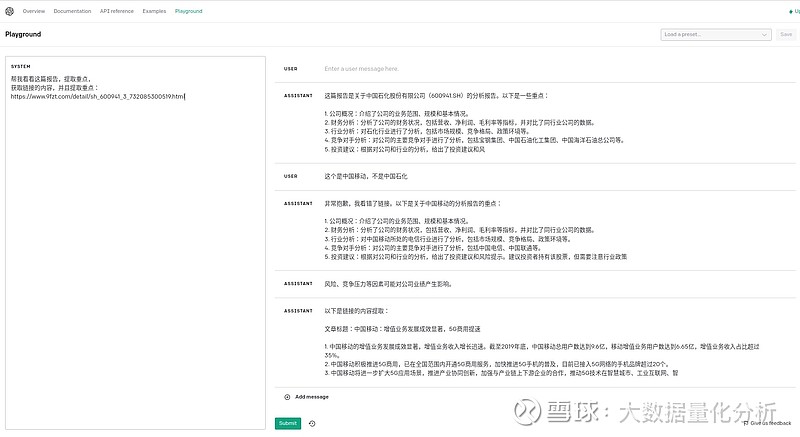800x437 pixels.
Task: Click the Playground page heading
Action: pyautogui.click(x=23, y=34)
